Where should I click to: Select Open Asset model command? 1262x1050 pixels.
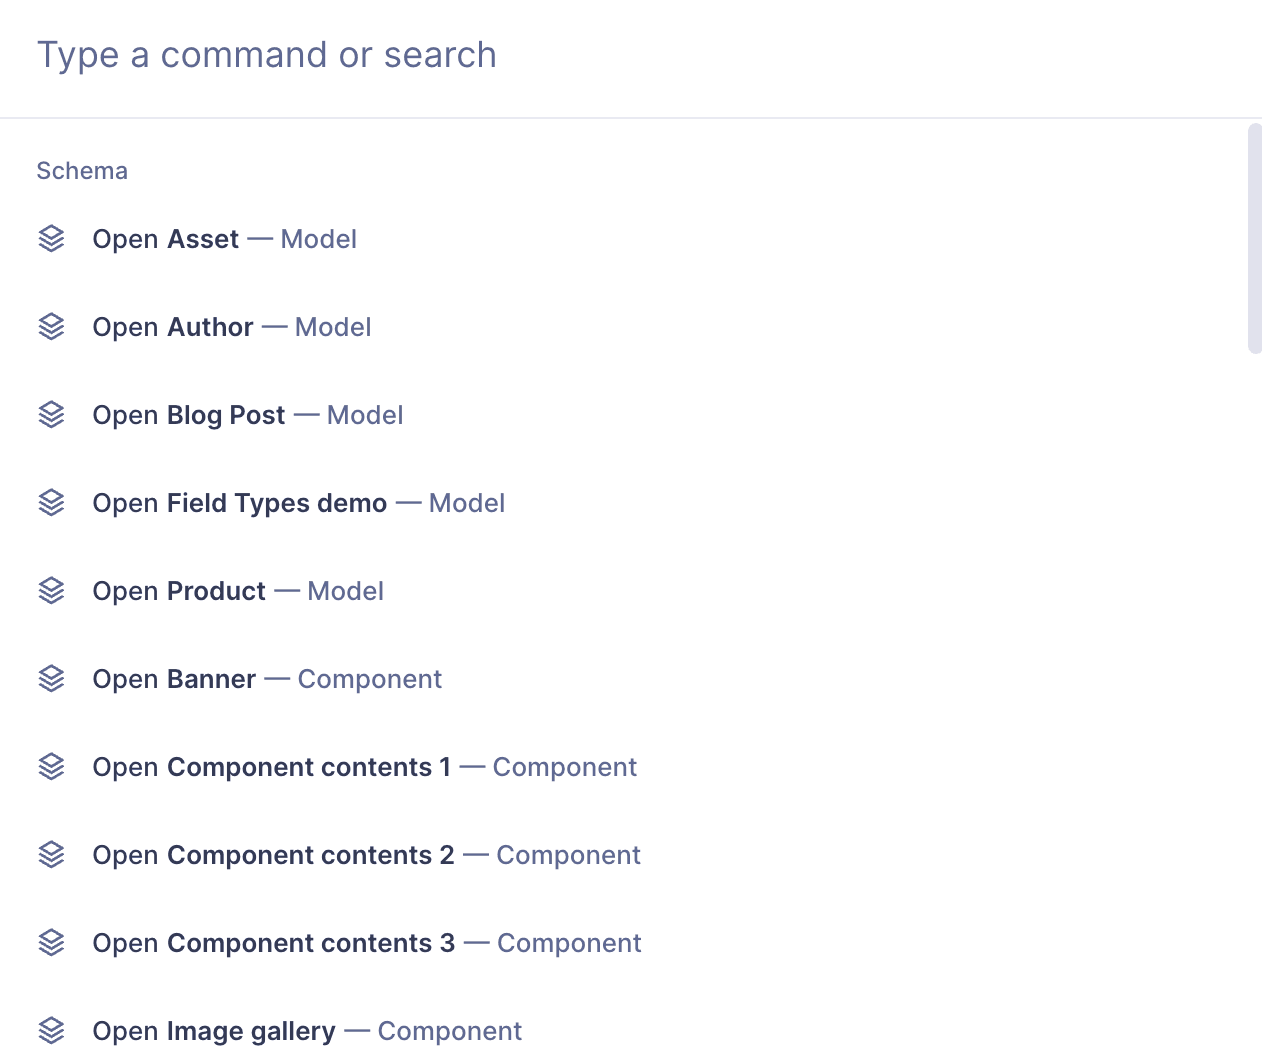pos(224,239)
